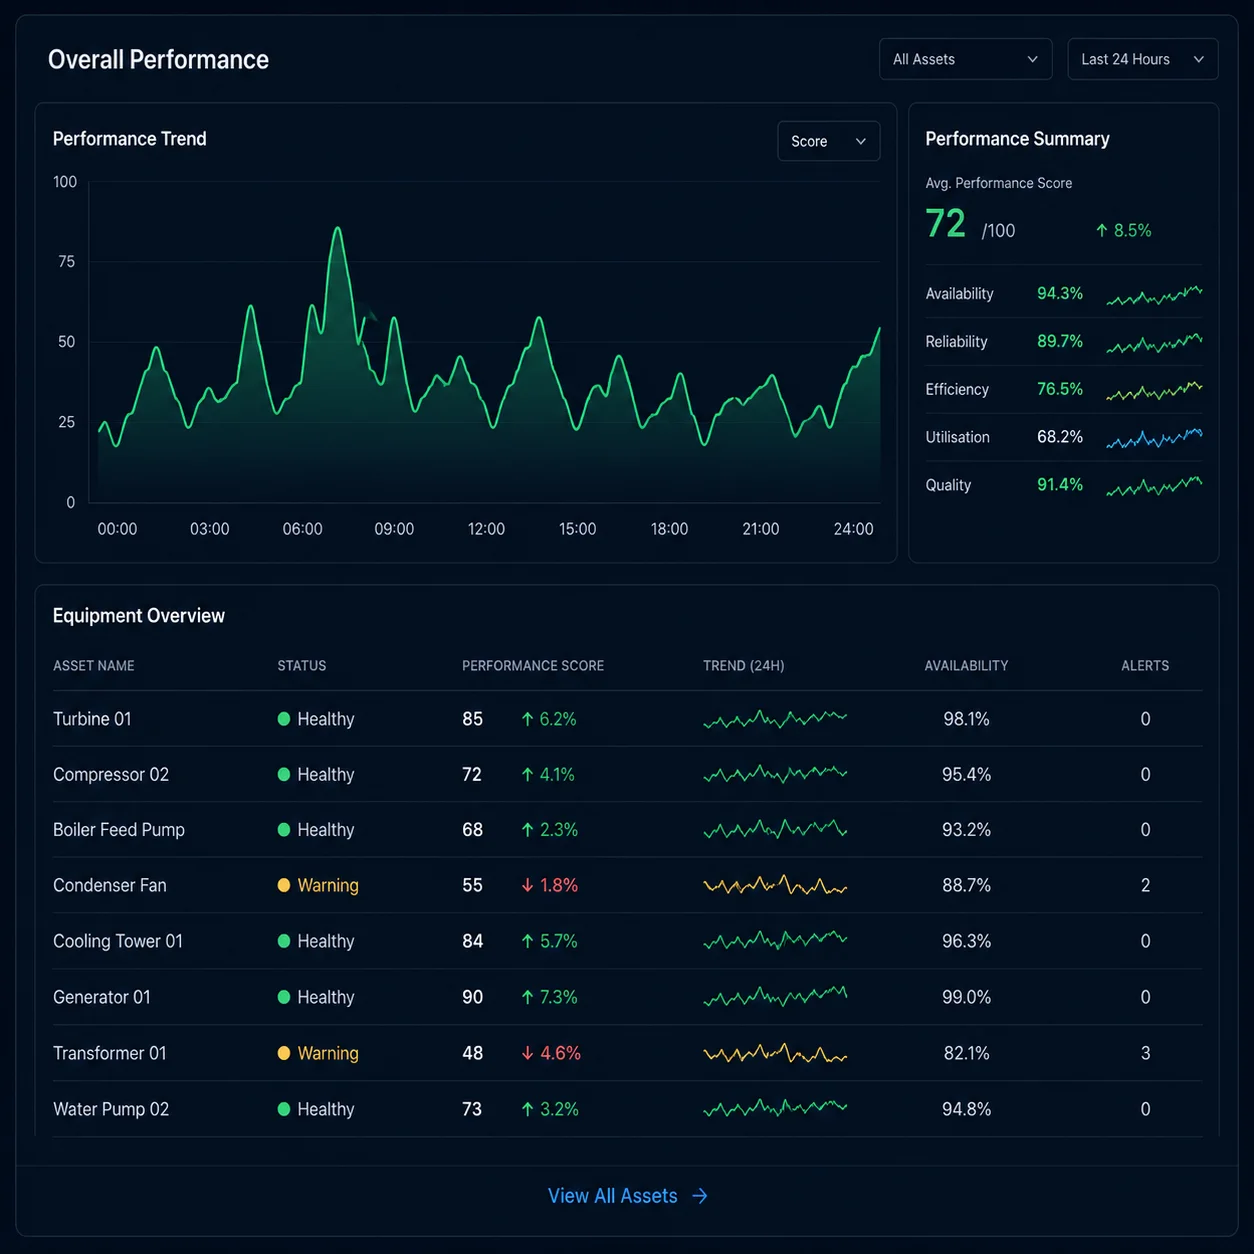1254x1254 pixels.
Task: Select the Condenser Fan asset name
Action: coord(110,885)
